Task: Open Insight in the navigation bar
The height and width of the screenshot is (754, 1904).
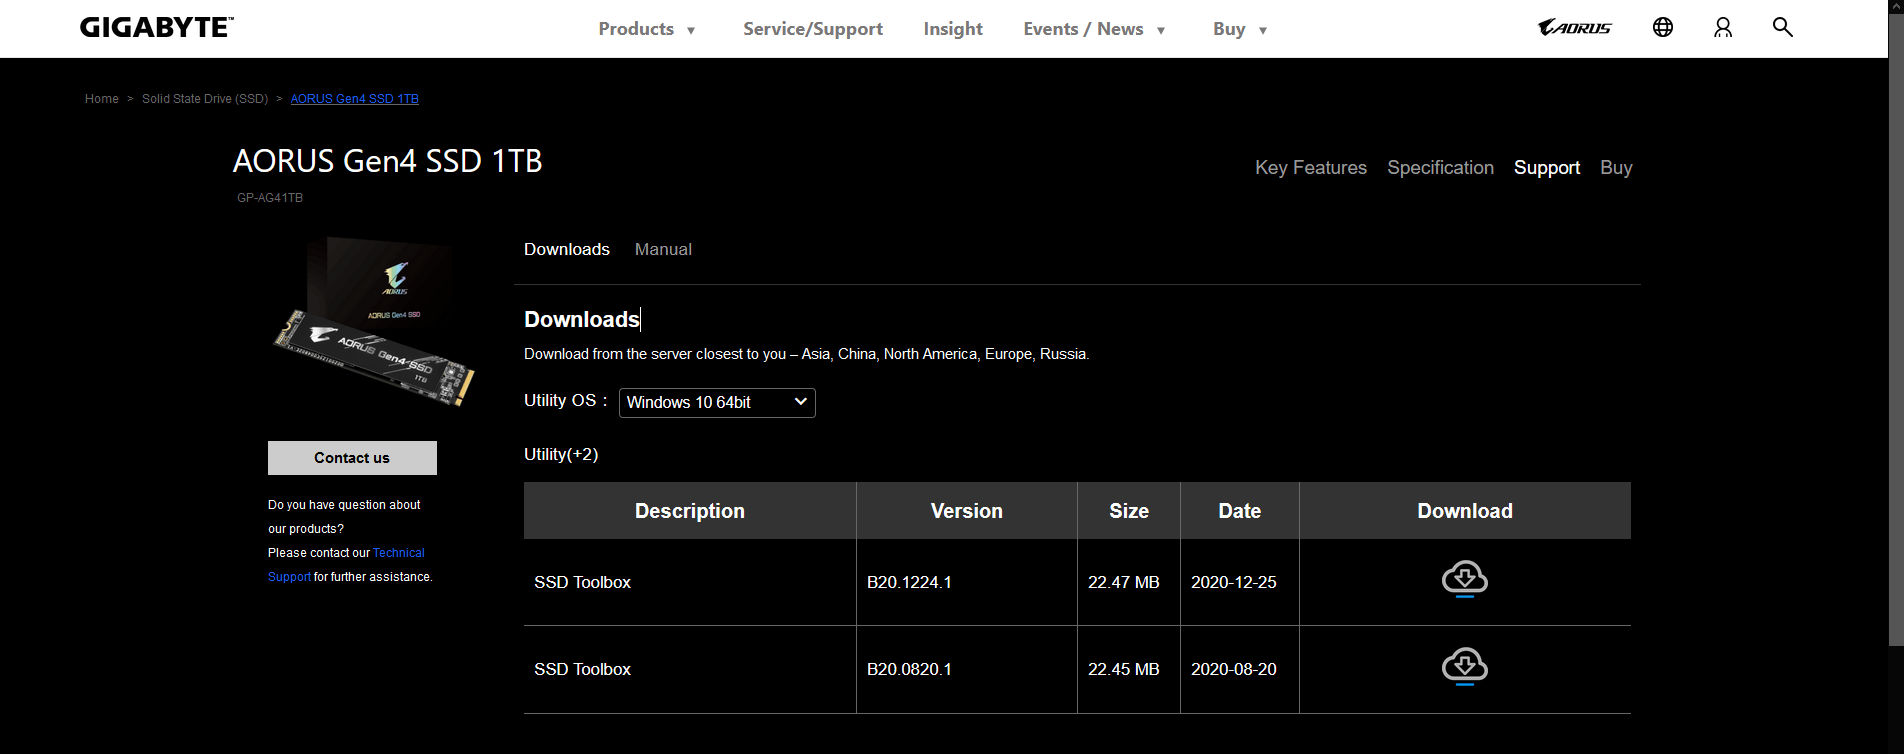Action: [x=953, y=29]
